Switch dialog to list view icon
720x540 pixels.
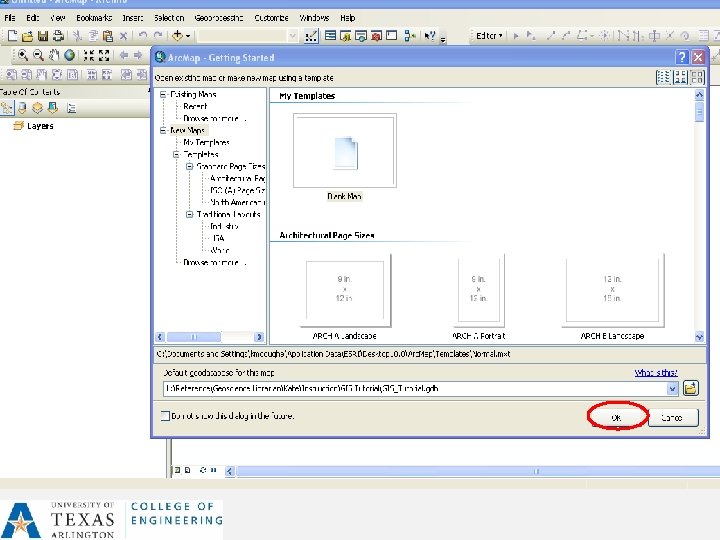click(x=664, y=77)
